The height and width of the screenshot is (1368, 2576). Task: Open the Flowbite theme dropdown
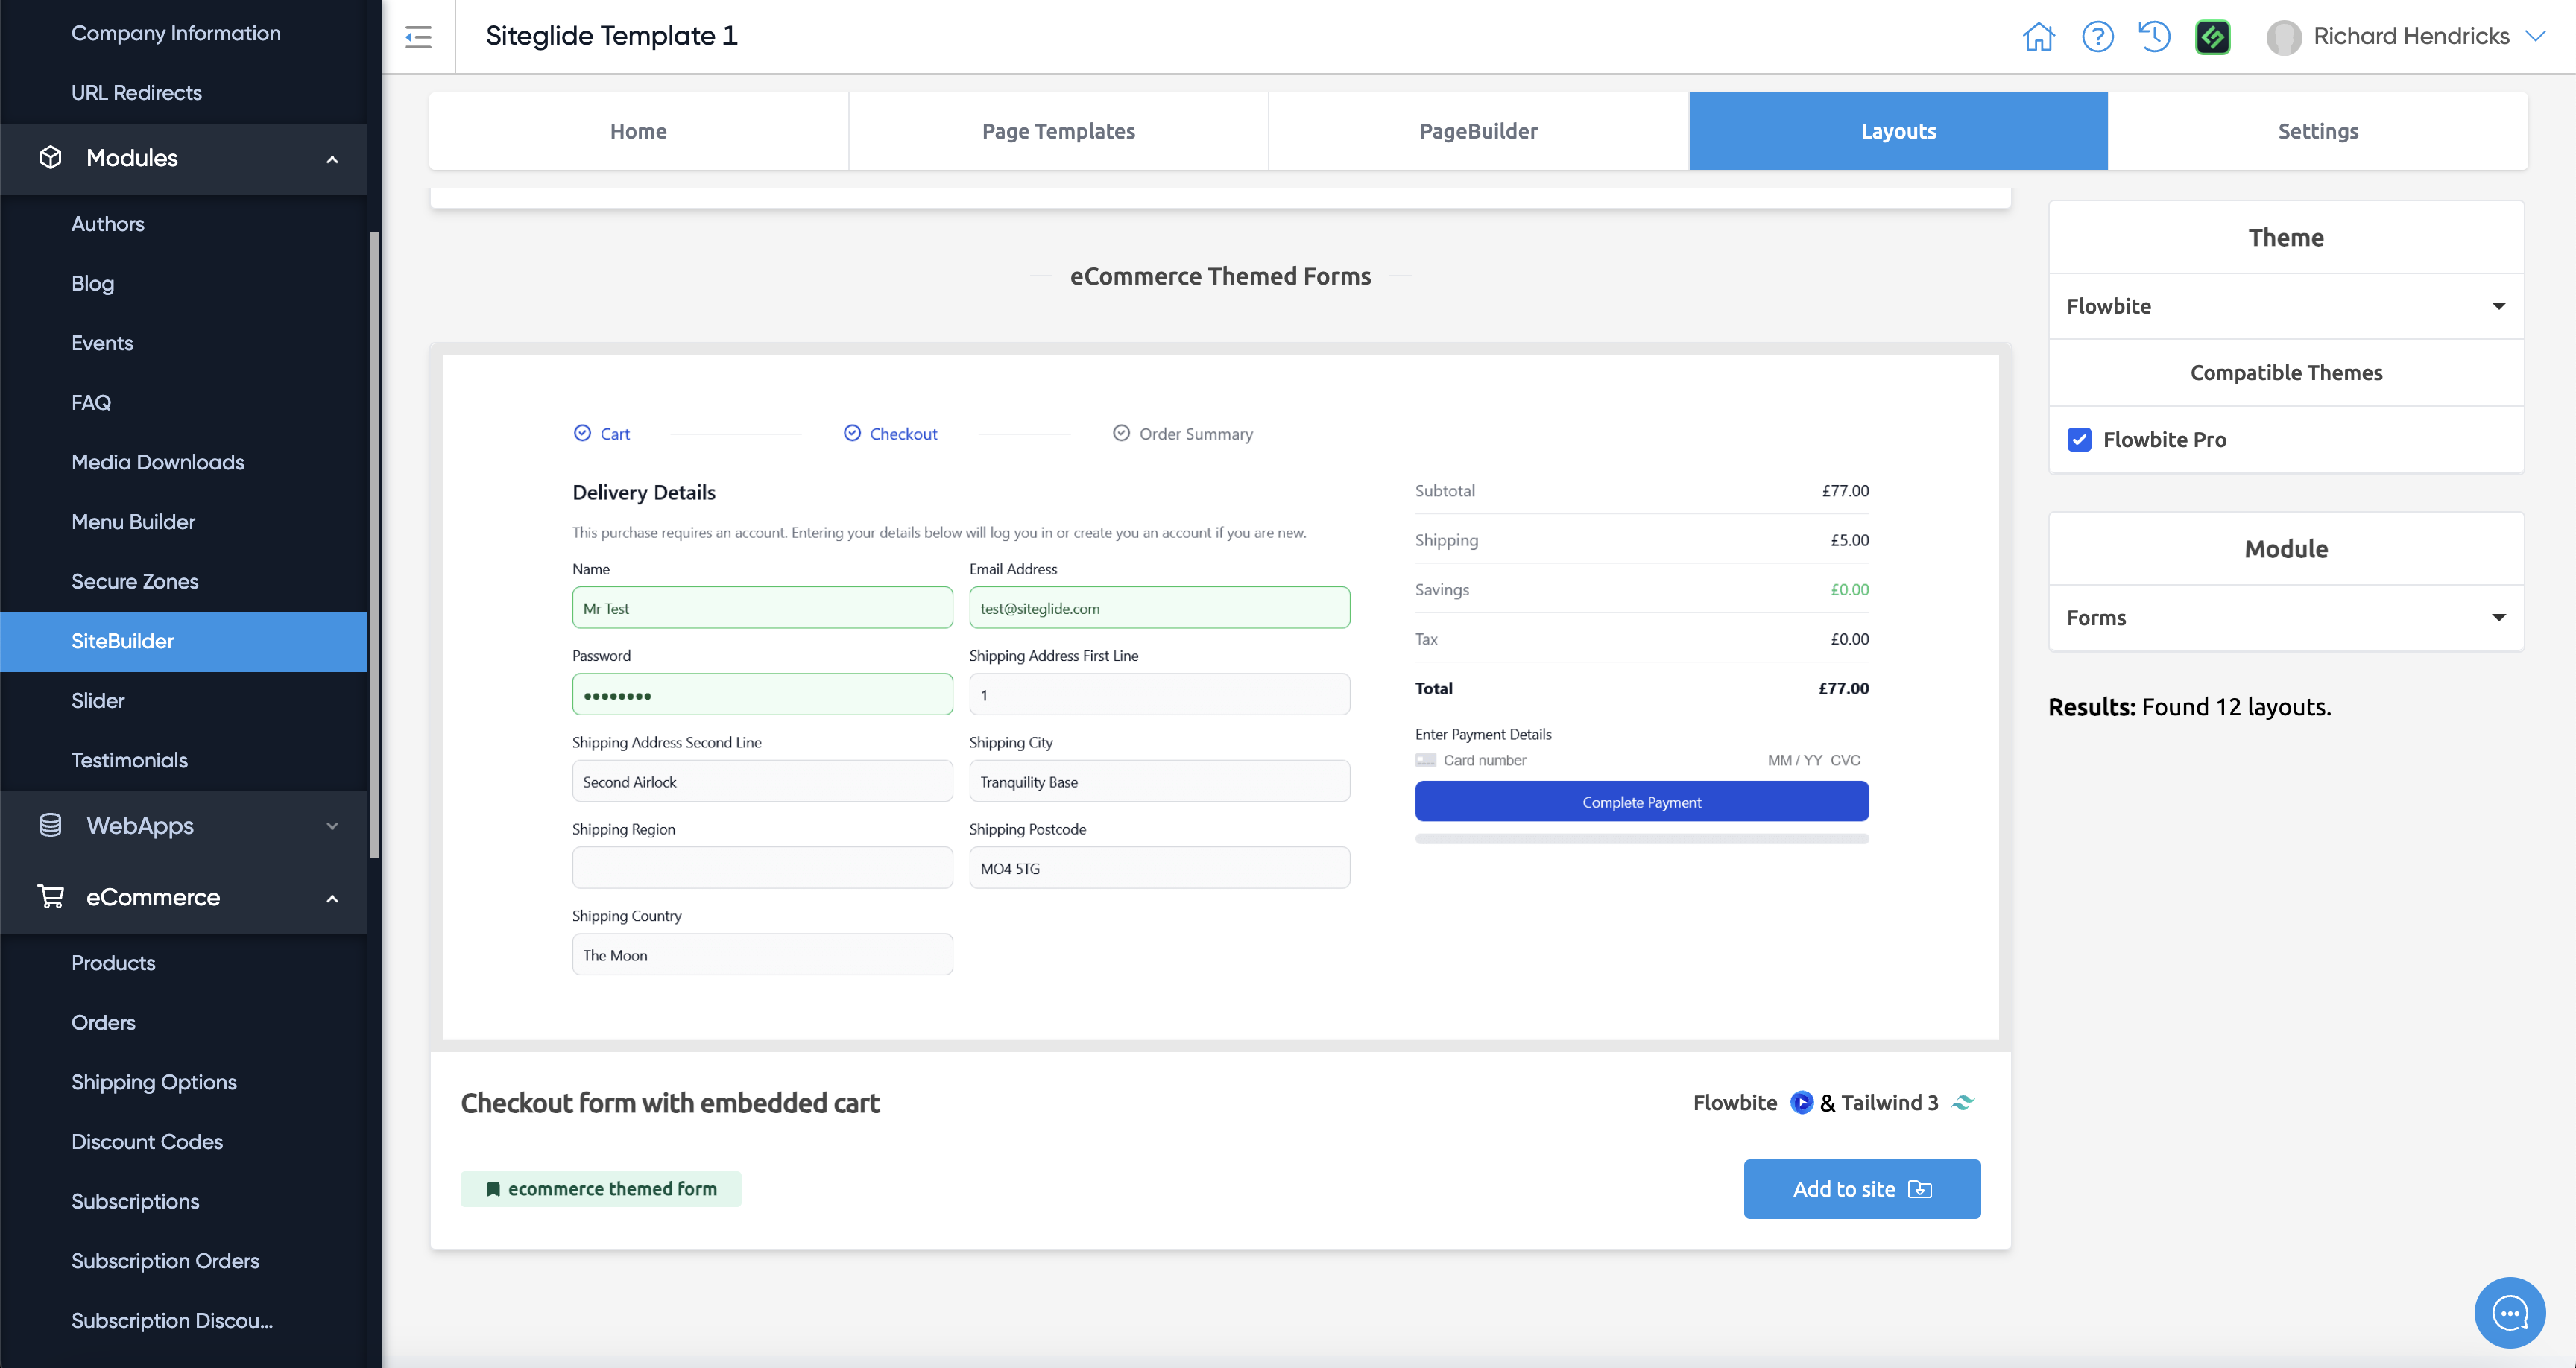[x=2285, y=306]
